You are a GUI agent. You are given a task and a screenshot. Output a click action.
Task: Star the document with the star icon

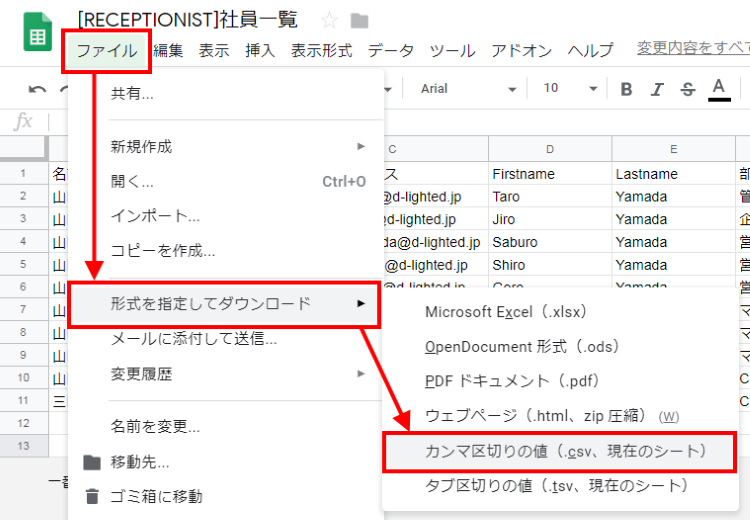click(329, 21)
